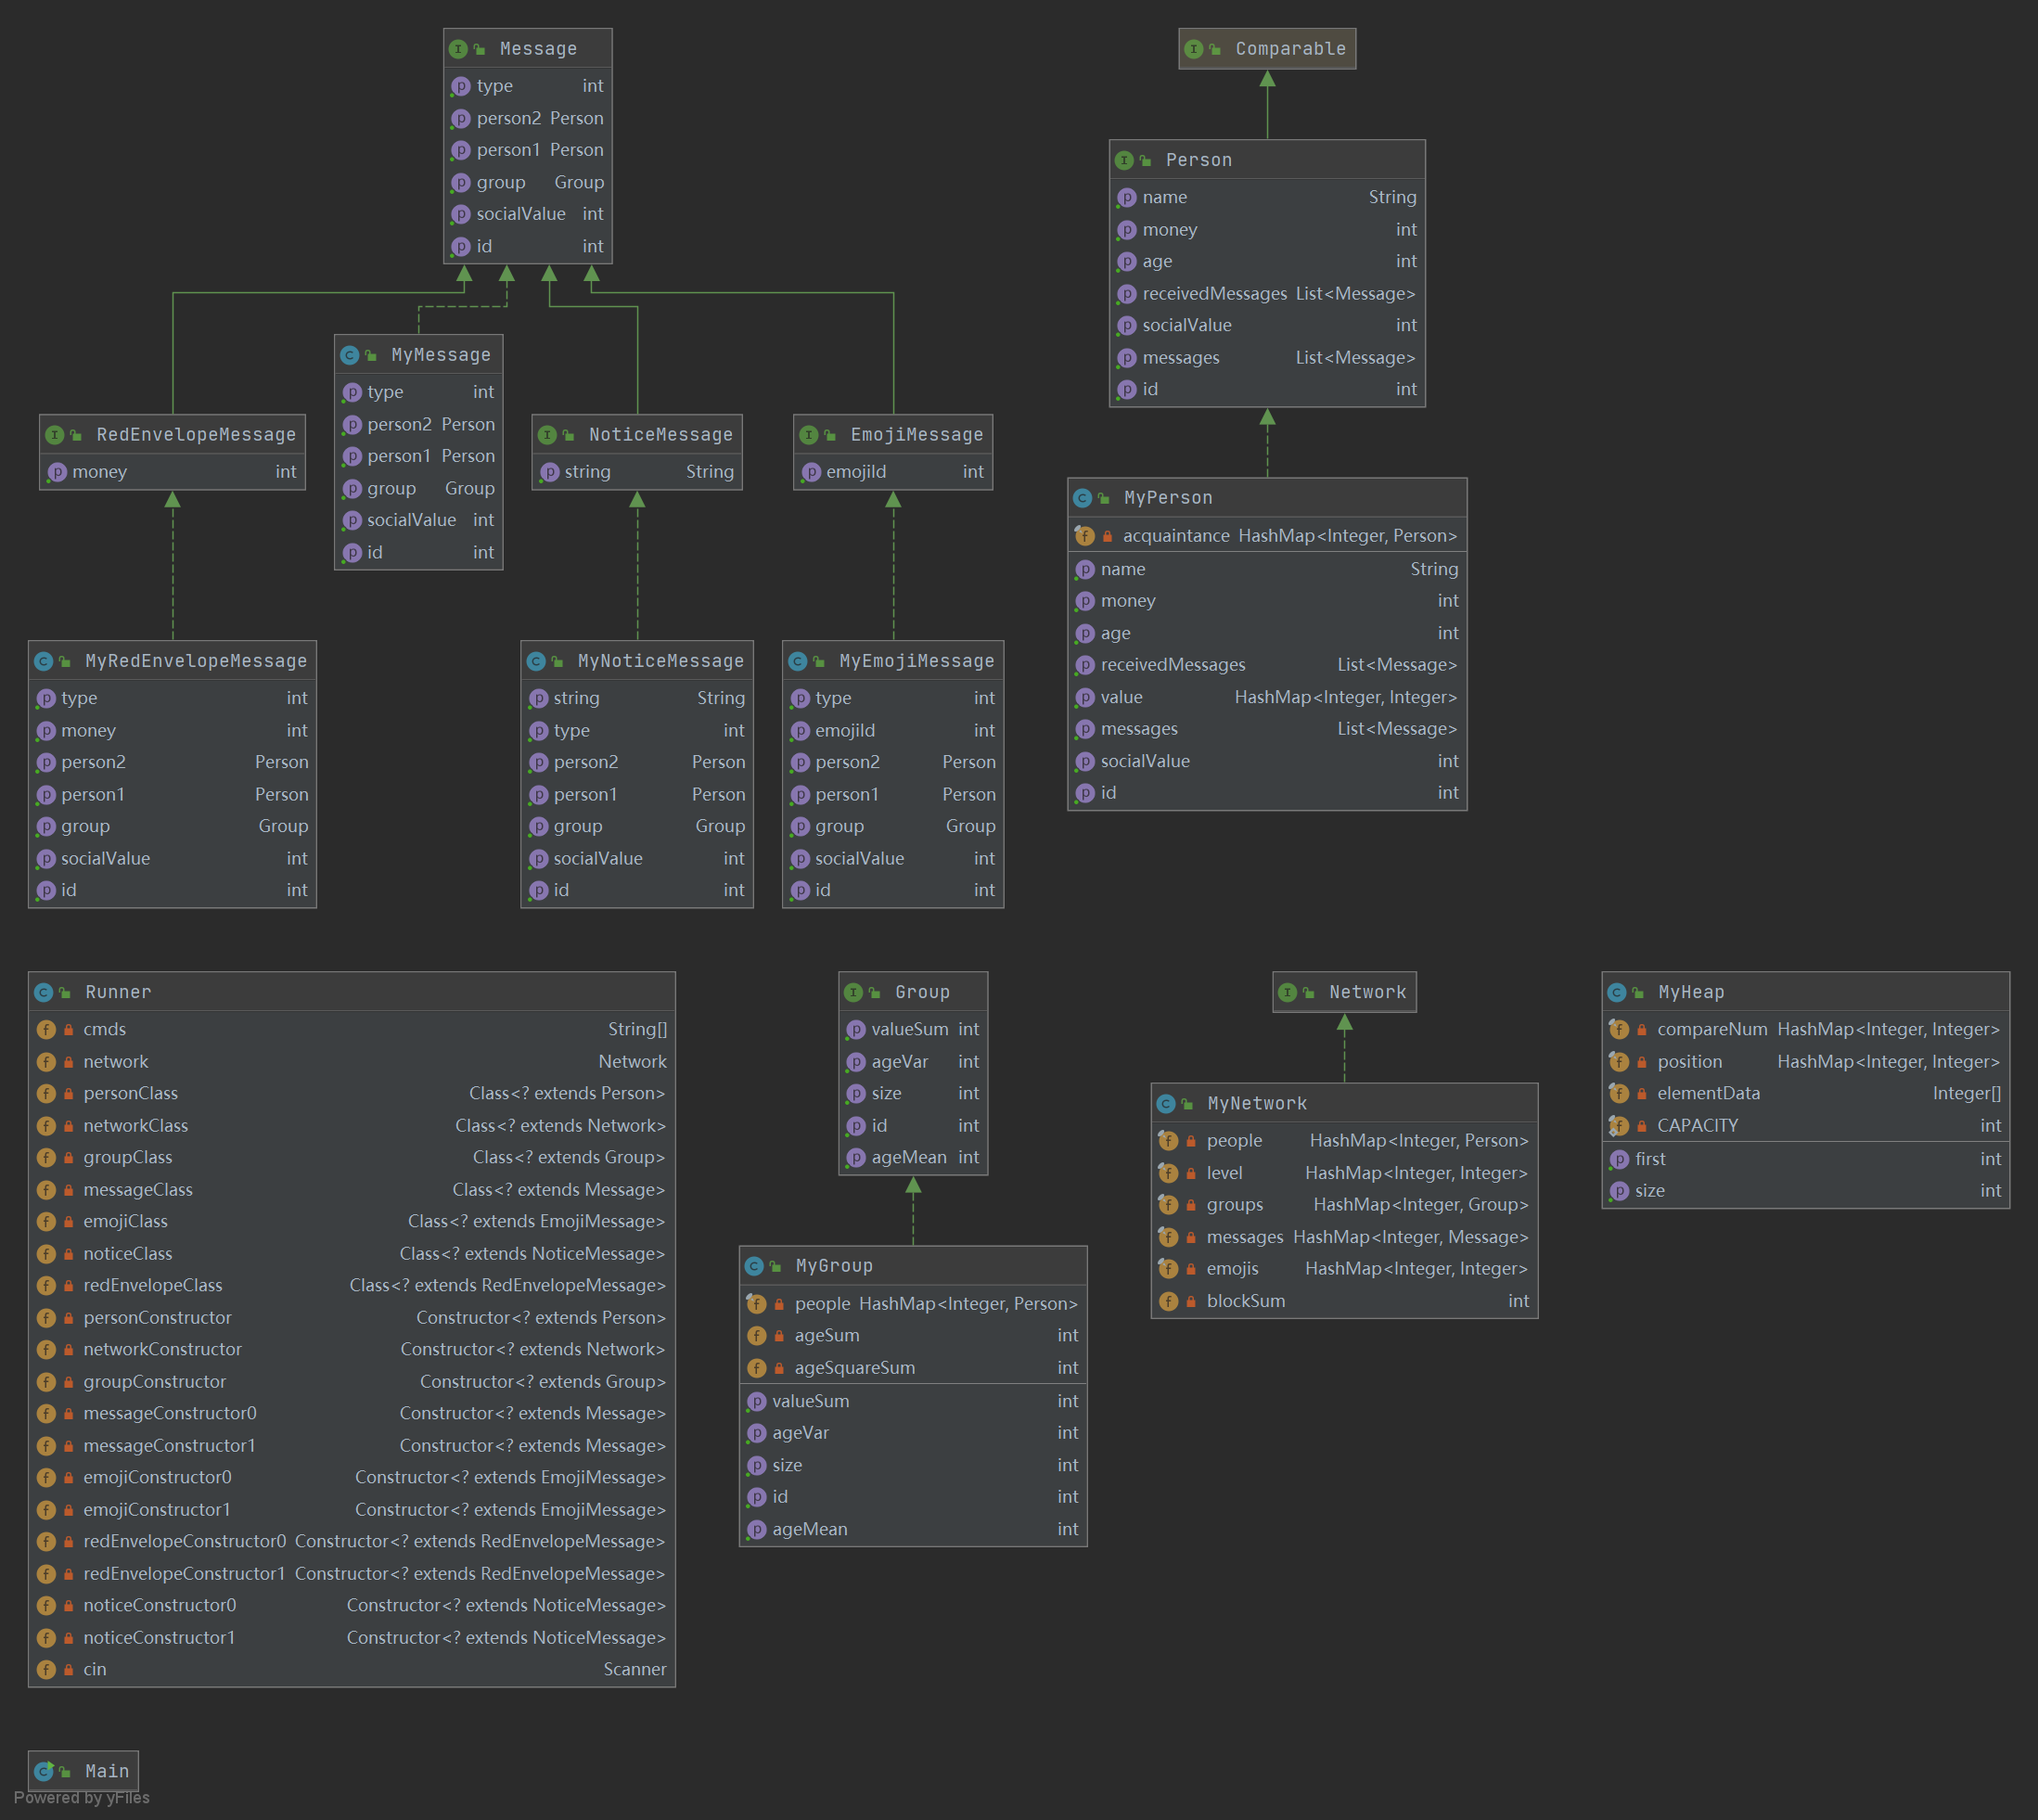The height and width of the screenshot is (1820, 2038).
Task: Click the class icon beside MyMessage
Action: 349,355
